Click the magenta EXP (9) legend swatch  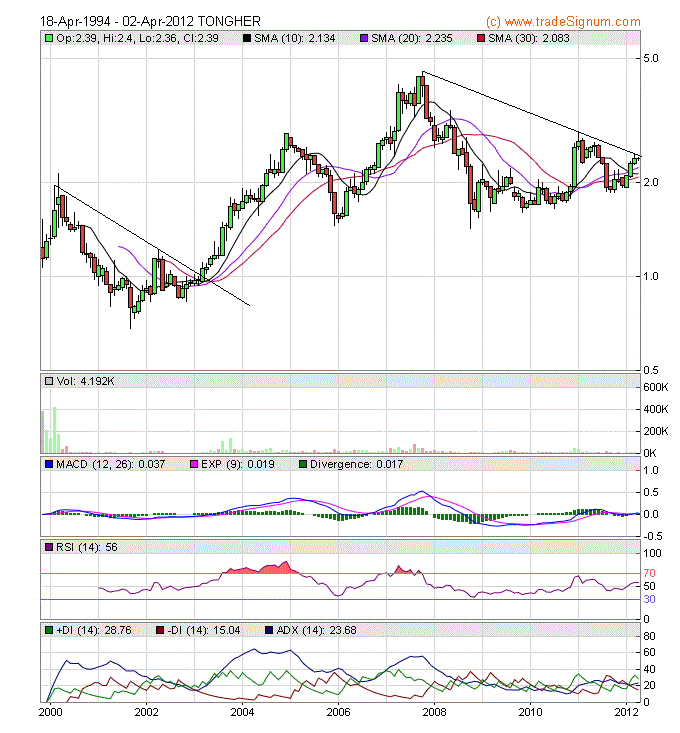pos(194,464)
